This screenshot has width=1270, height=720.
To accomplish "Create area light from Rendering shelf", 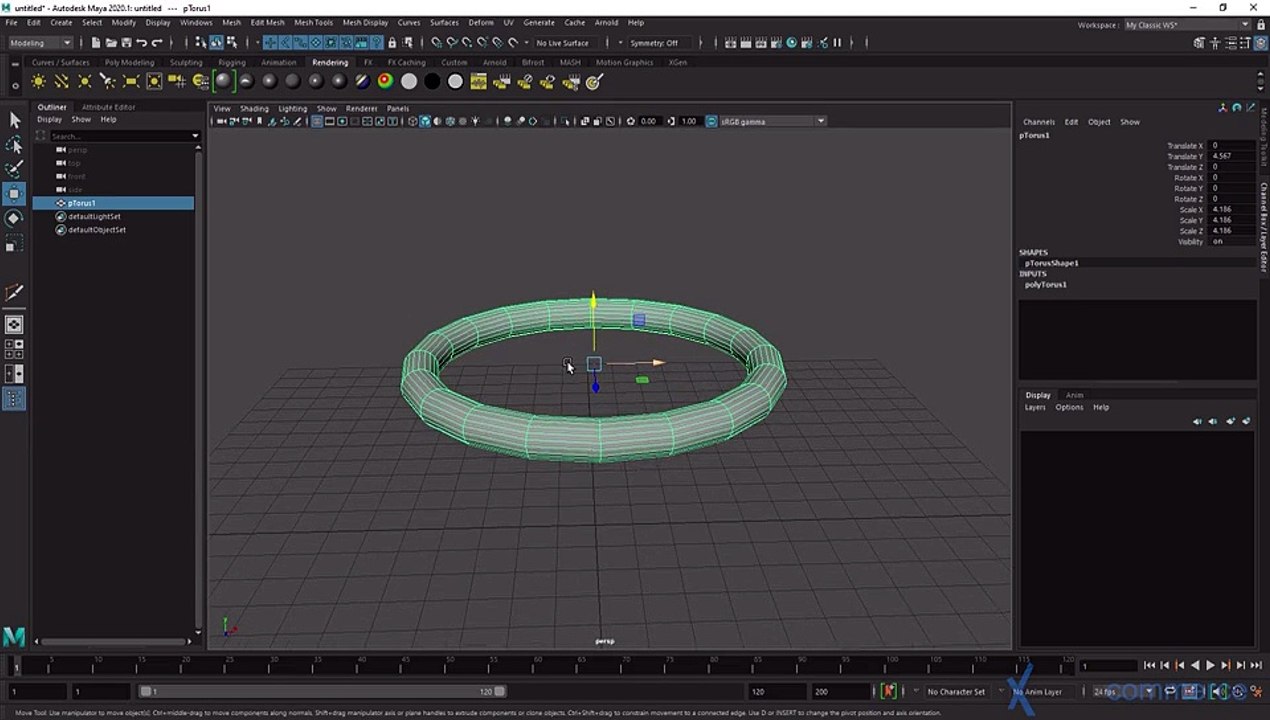I will click(130, 82).
